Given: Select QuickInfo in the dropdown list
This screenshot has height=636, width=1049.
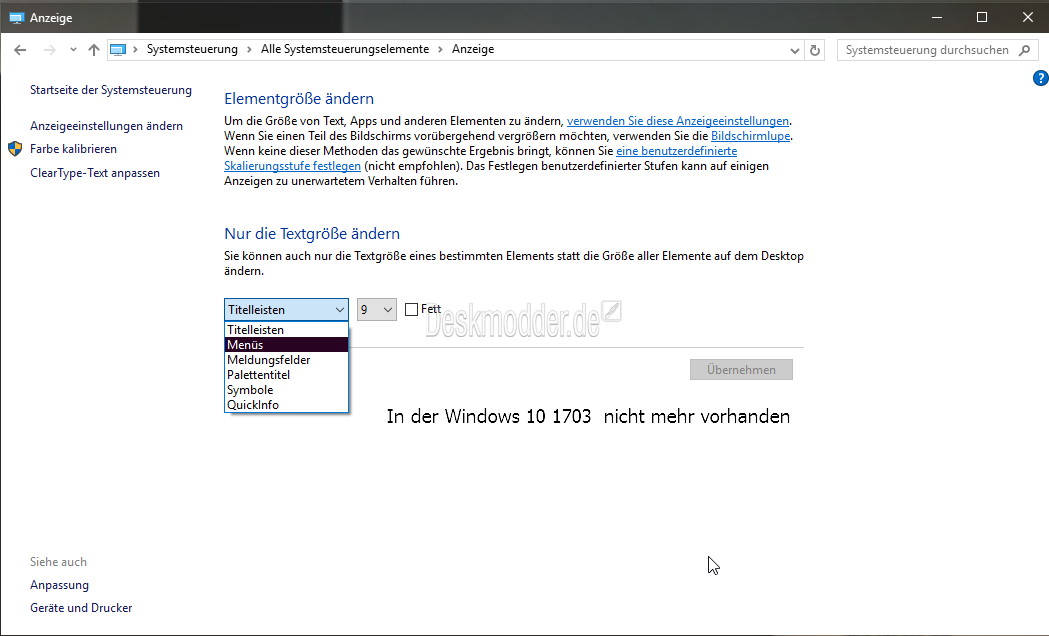Looking at the screenshot, I should pyautogui.click(x=286, y=405).
